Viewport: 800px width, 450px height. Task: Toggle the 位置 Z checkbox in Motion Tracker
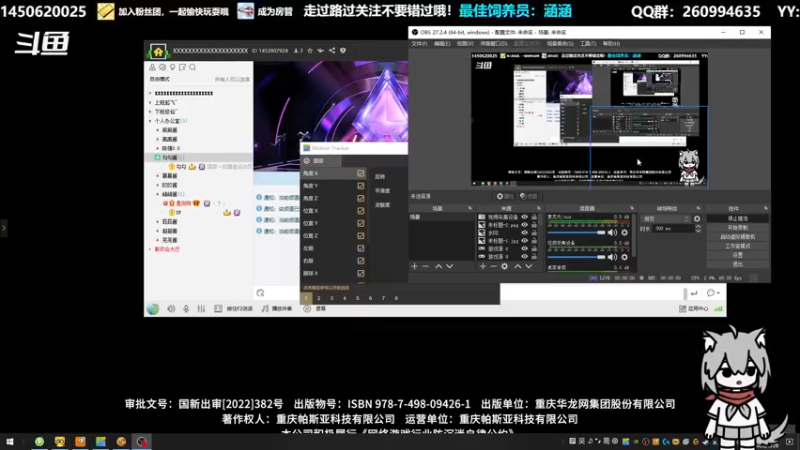361,236
